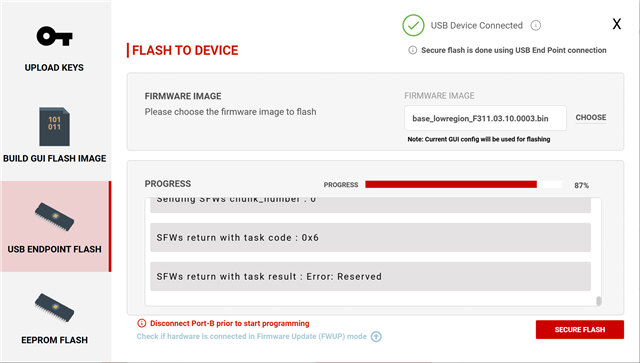The width and height of the screenshot is (640, 363).
Task: Click the red warning icon beside Disconnect Port-B
Action: point(141,323)
